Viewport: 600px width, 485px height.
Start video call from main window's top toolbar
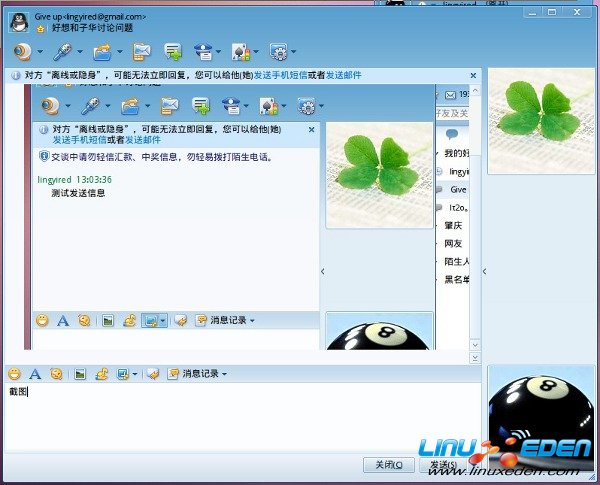tap(22, 50)
